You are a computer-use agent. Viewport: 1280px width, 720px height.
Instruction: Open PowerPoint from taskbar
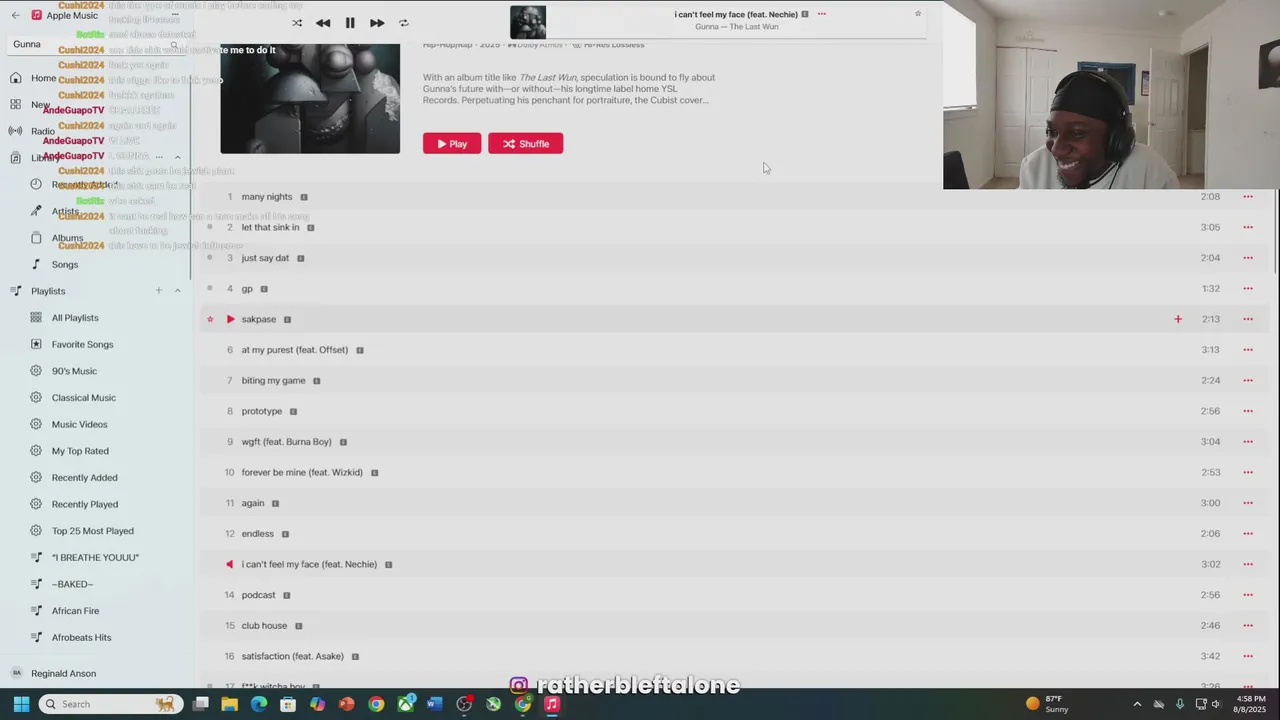pos(347,704)
